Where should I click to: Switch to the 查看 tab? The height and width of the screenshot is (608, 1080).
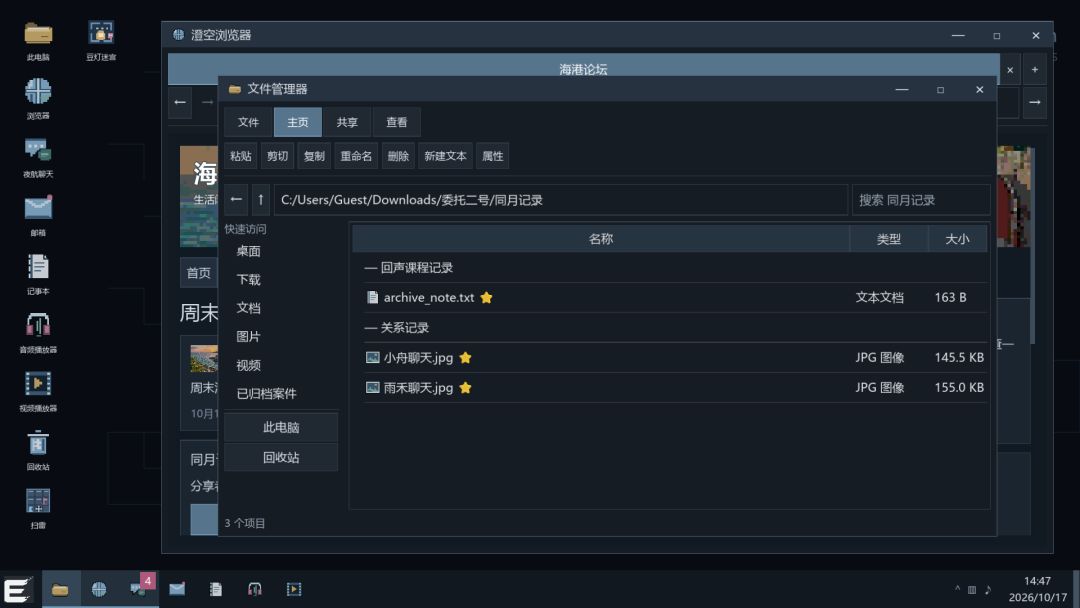click(397, 123)
